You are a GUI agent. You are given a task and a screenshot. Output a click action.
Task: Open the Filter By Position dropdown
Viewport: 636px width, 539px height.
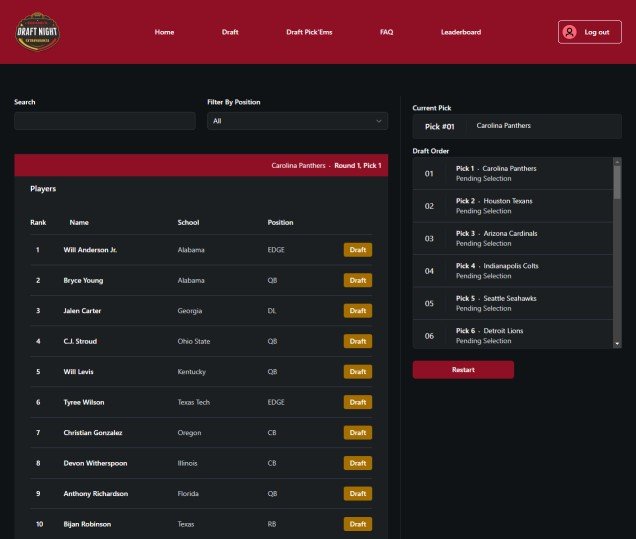click(297, 121)
